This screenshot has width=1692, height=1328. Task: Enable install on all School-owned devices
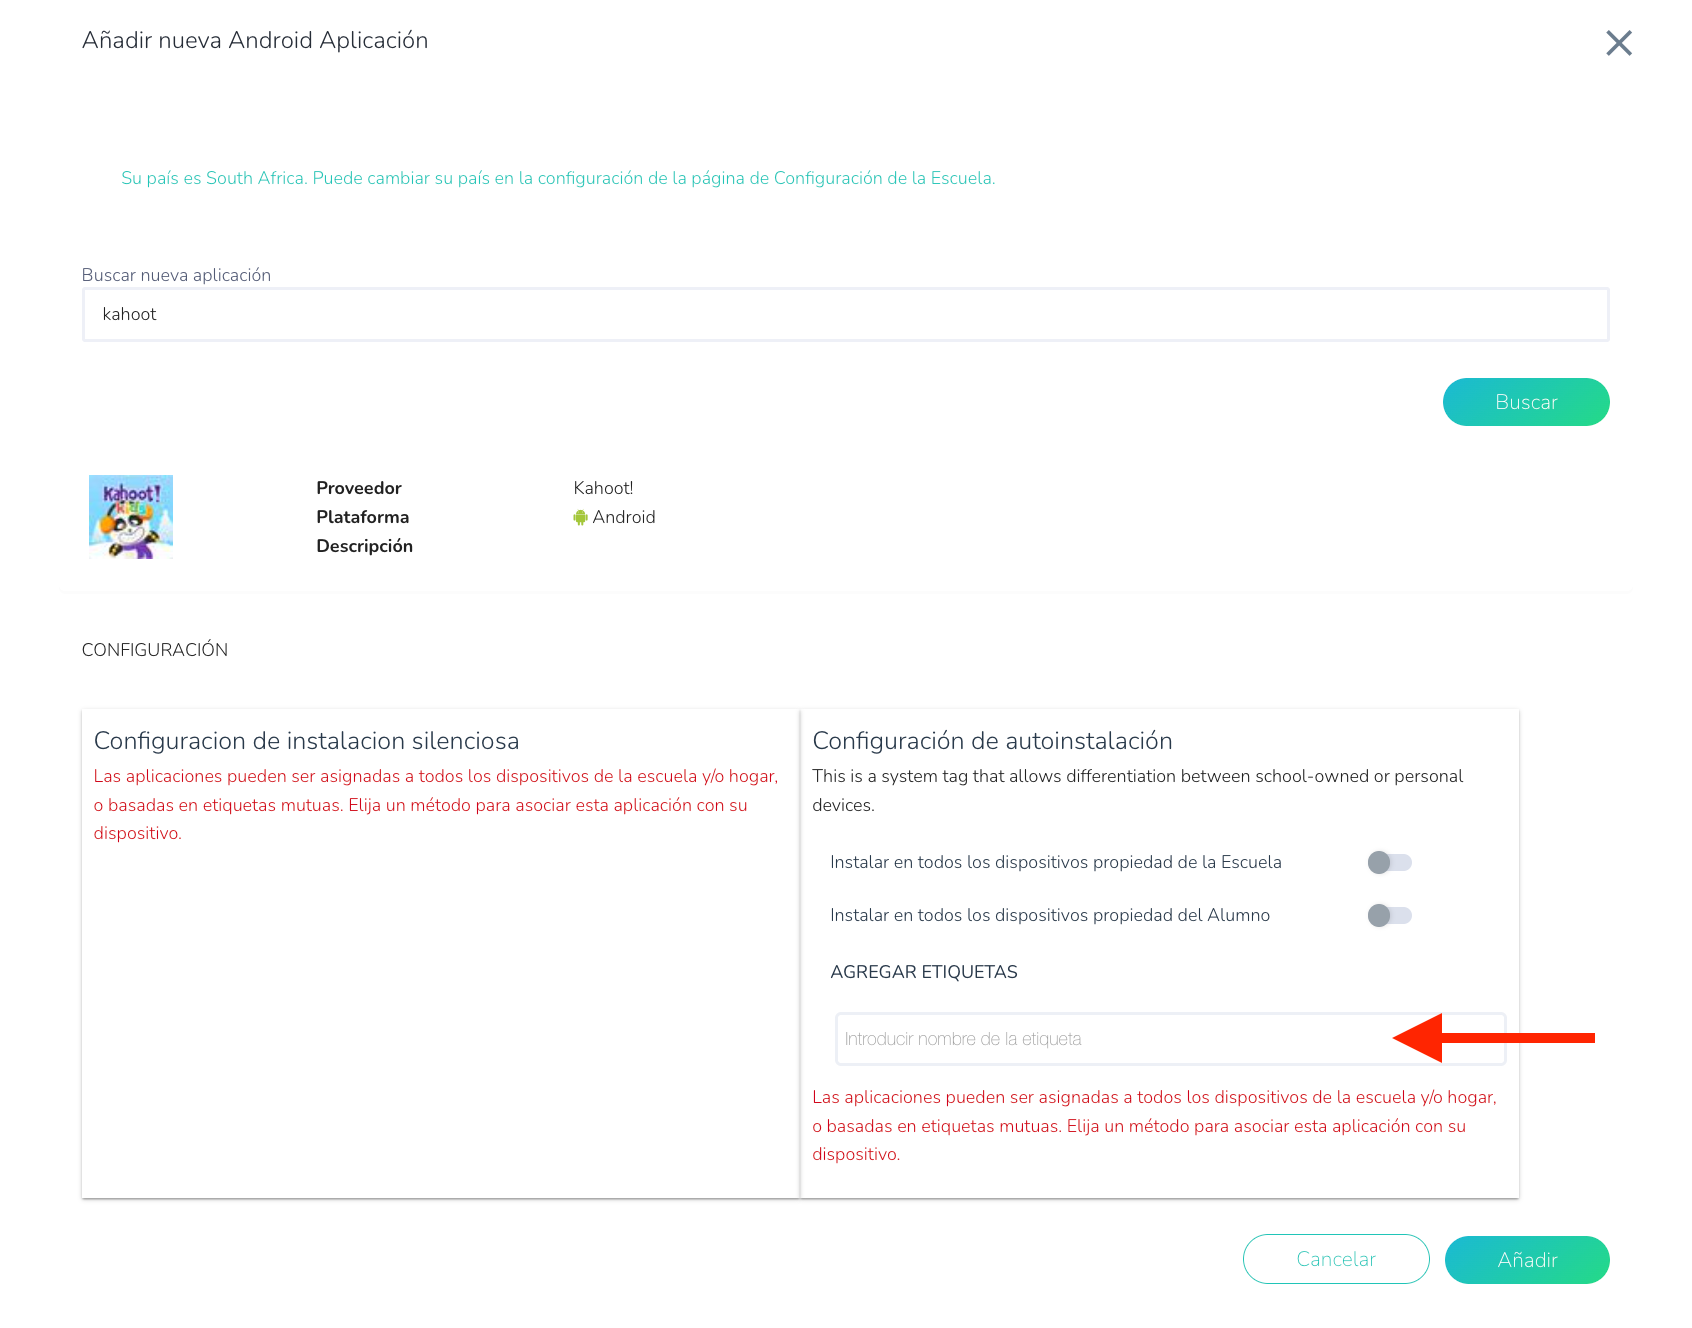pyautogui.click(x=1389, y=862)
